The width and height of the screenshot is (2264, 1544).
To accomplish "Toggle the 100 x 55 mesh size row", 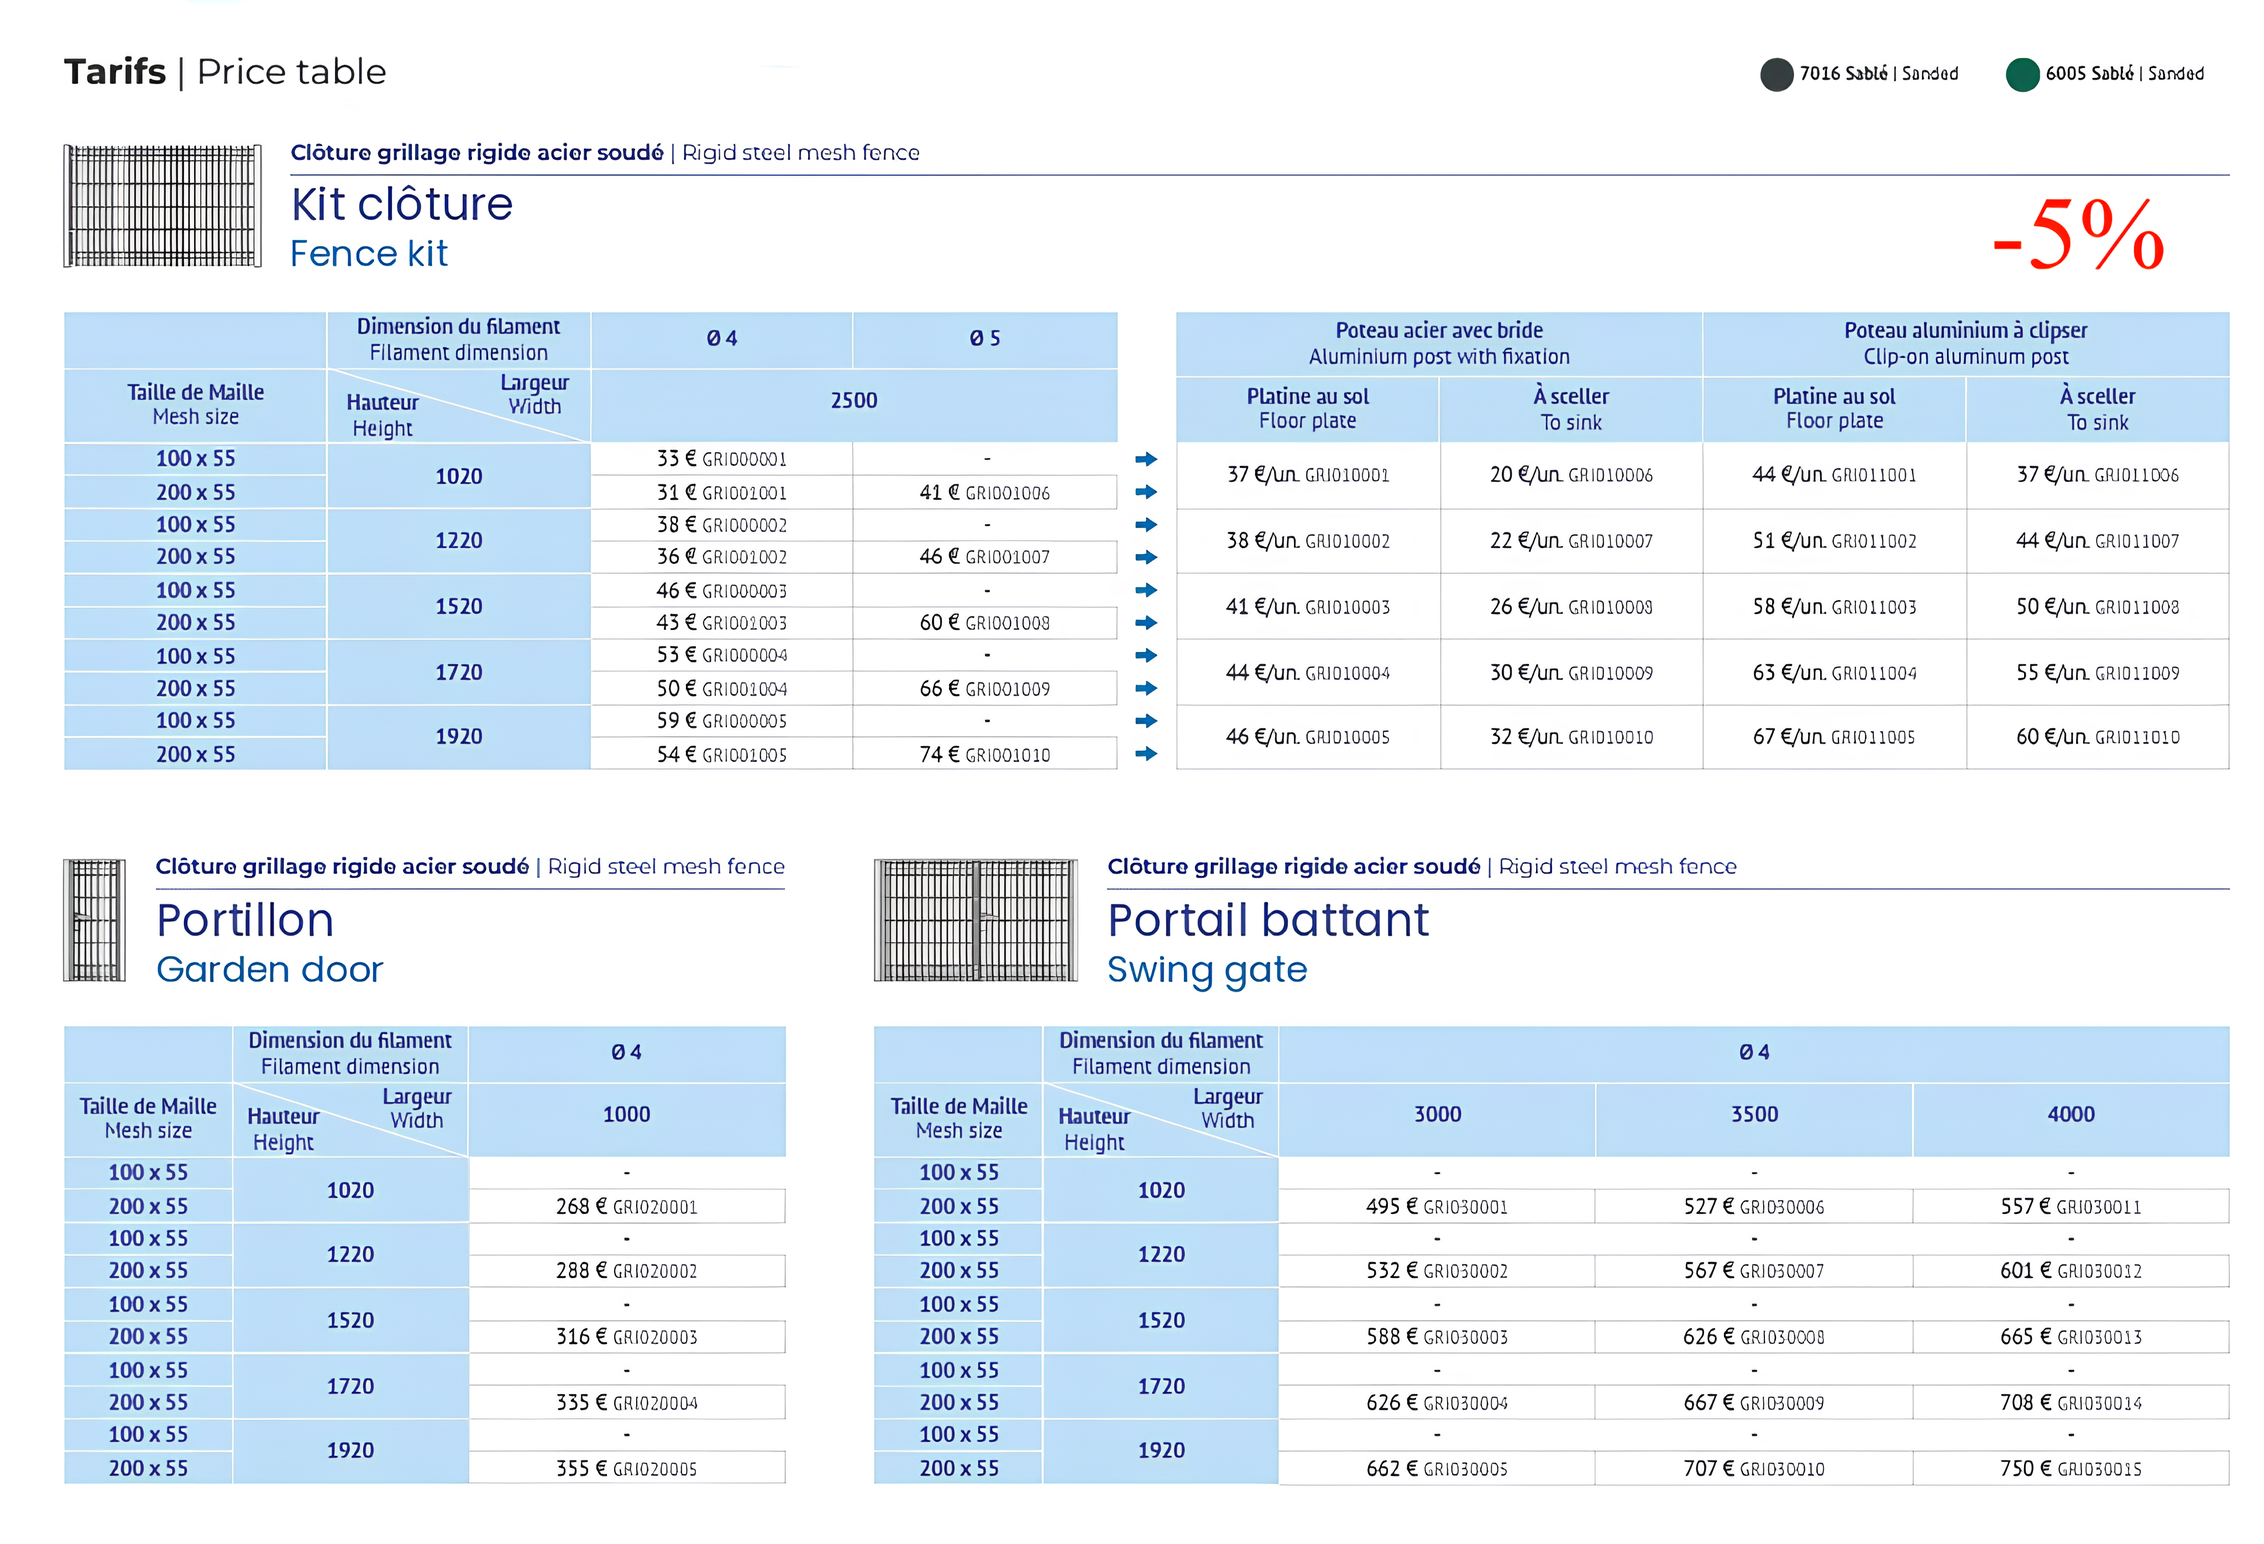I will click(195, 458).
